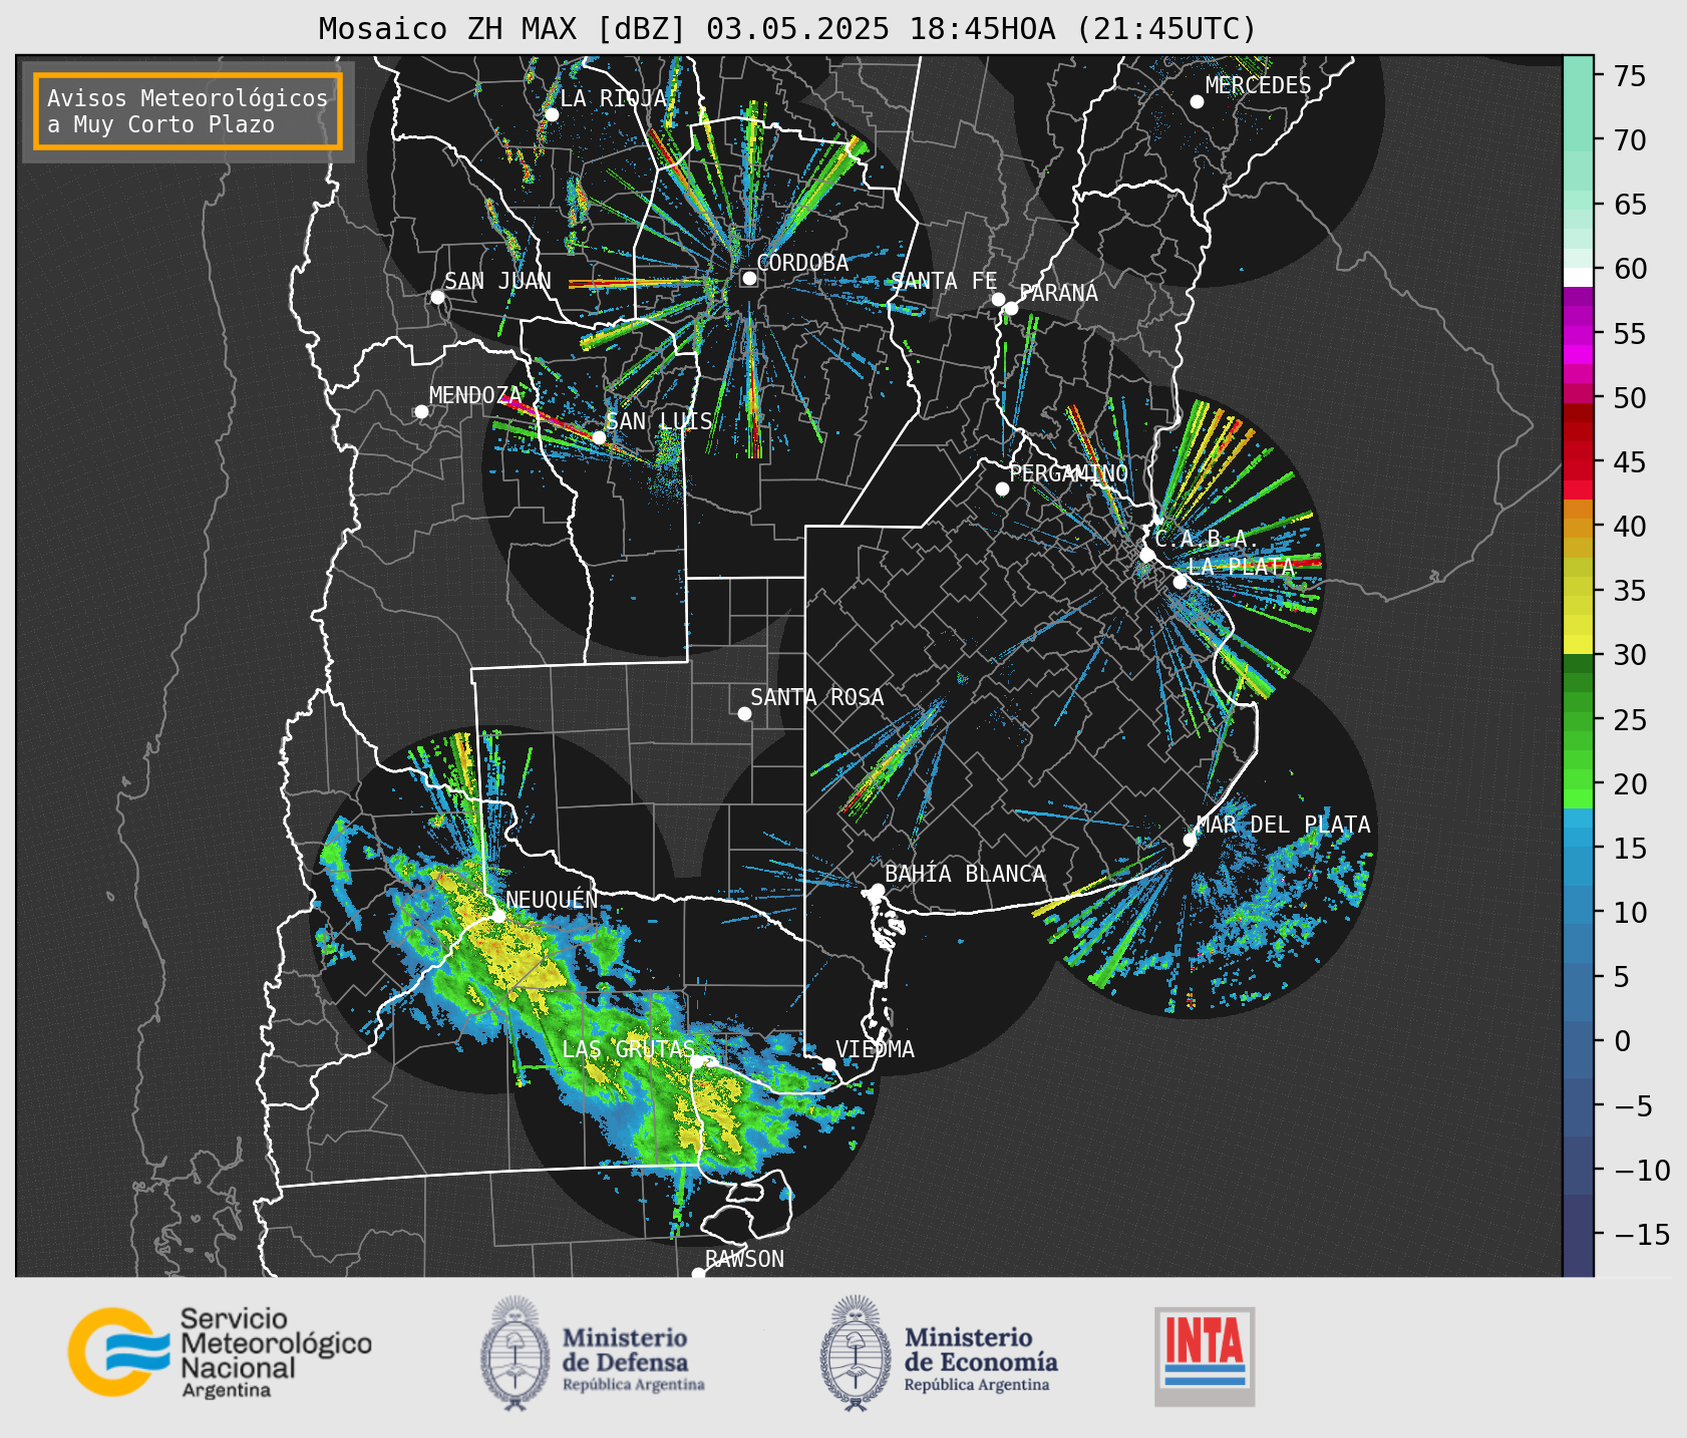Click the BAHÍA BLANCA label text
Screen dimensions: 1687x1438
coord(964,874)
